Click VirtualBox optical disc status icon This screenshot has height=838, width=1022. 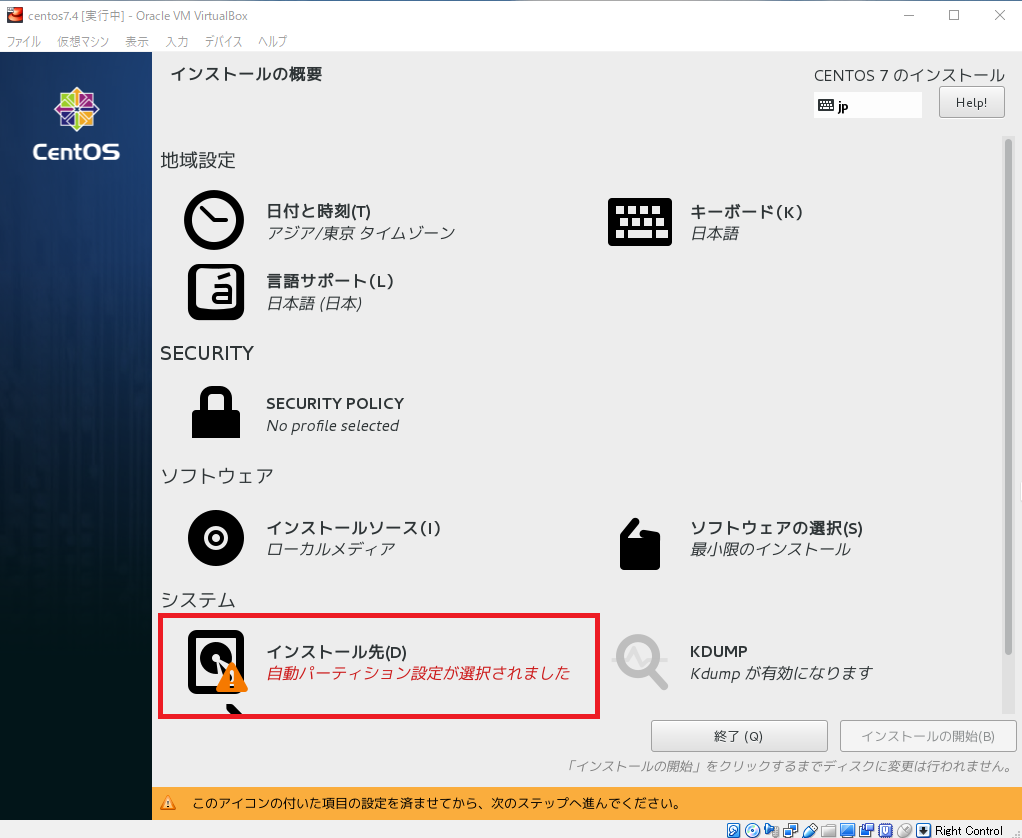753,830
